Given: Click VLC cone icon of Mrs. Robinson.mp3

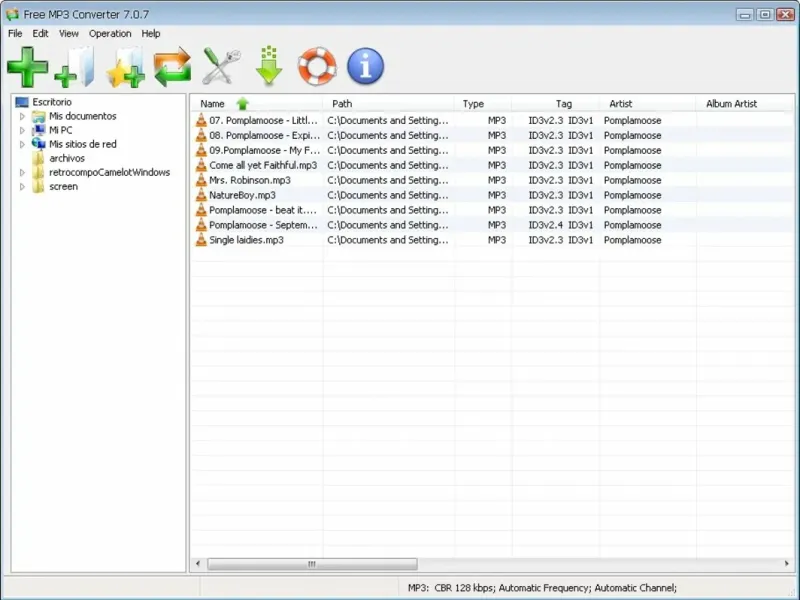Looking at the screenshot, I should (201, 180).
